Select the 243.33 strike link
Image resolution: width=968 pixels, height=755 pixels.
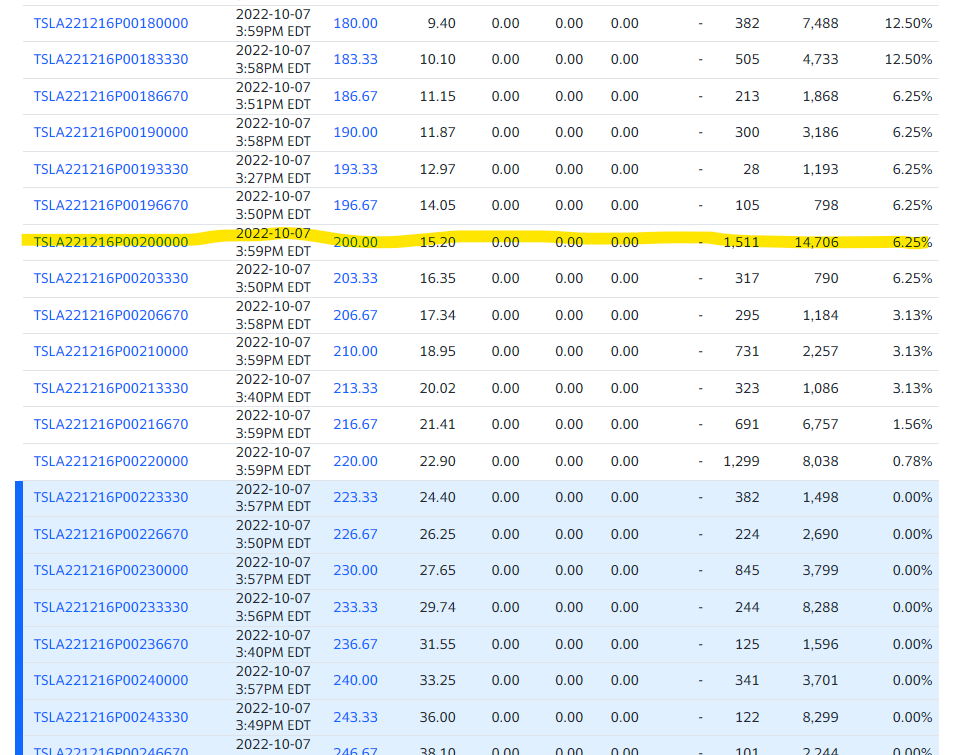tap(356, 717)
